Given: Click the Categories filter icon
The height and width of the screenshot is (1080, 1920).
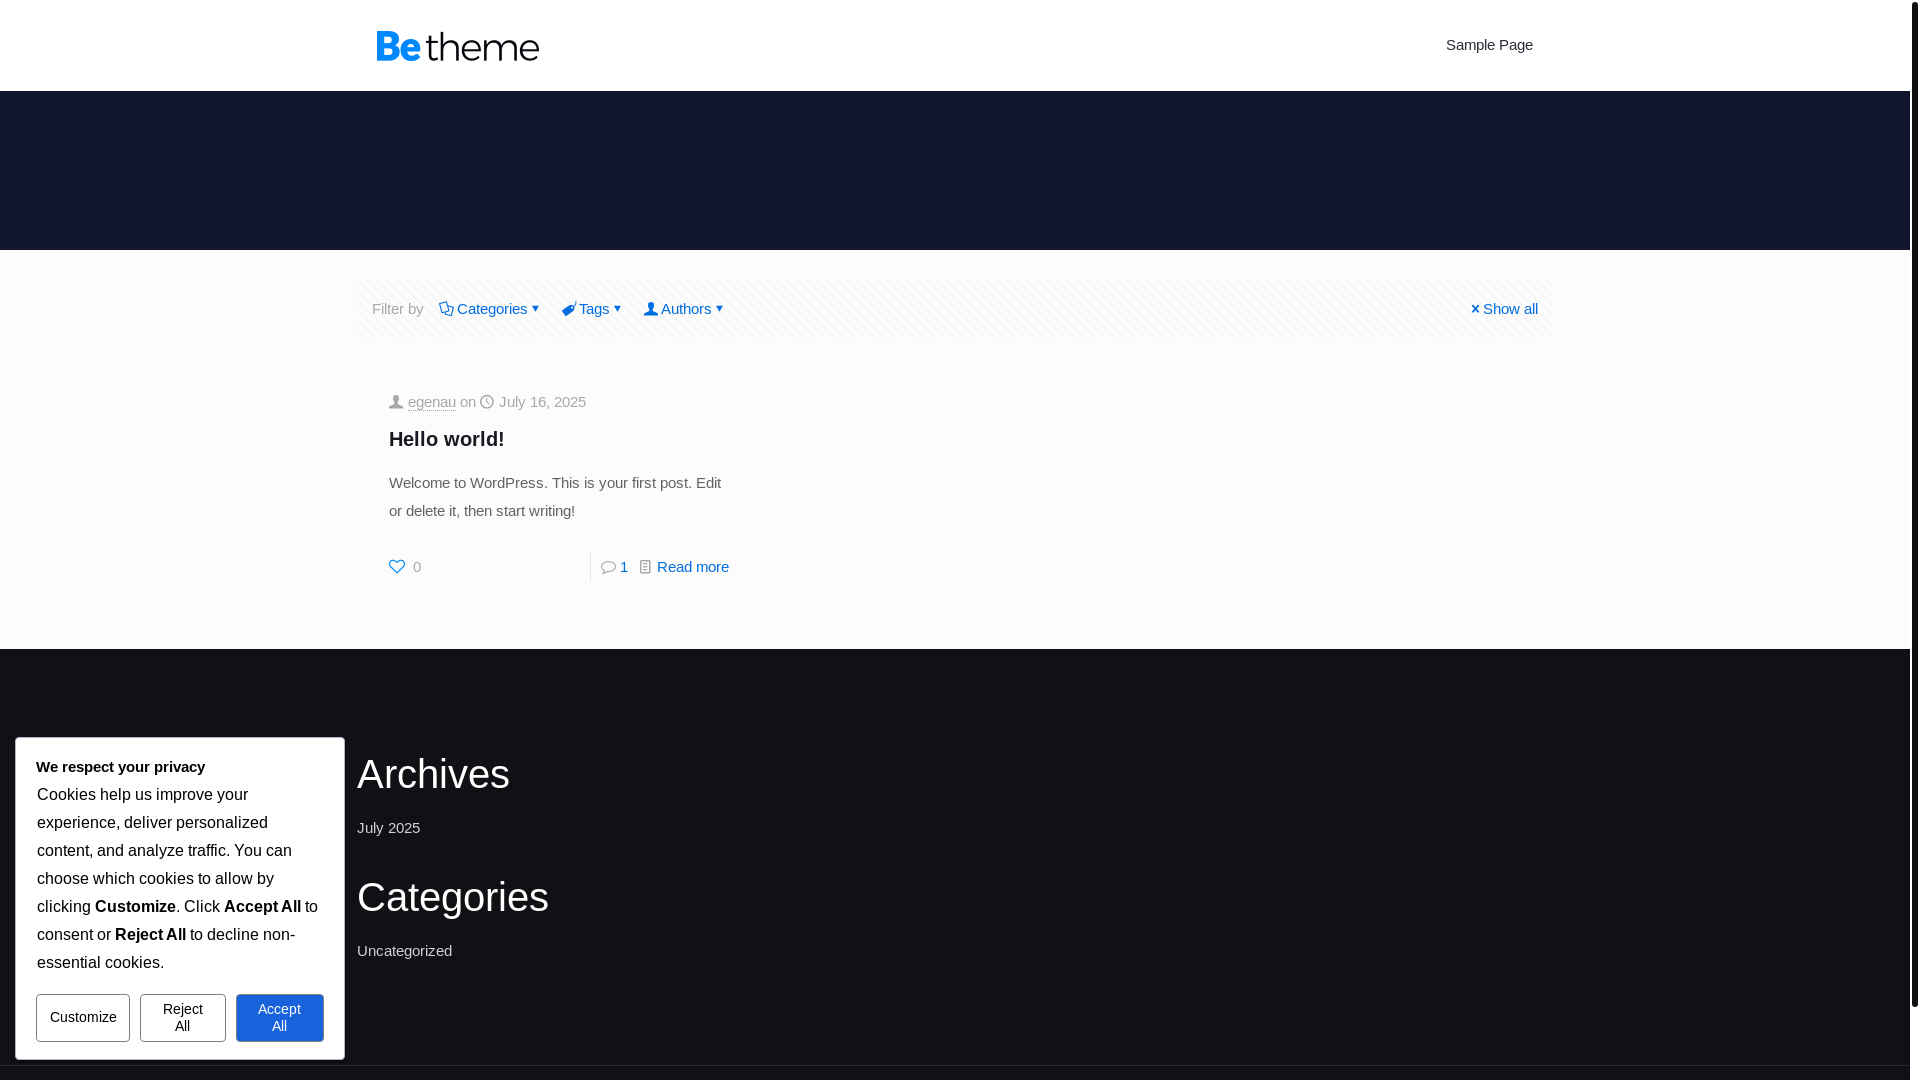Looking at the screenshot, I should click(446, 309).
